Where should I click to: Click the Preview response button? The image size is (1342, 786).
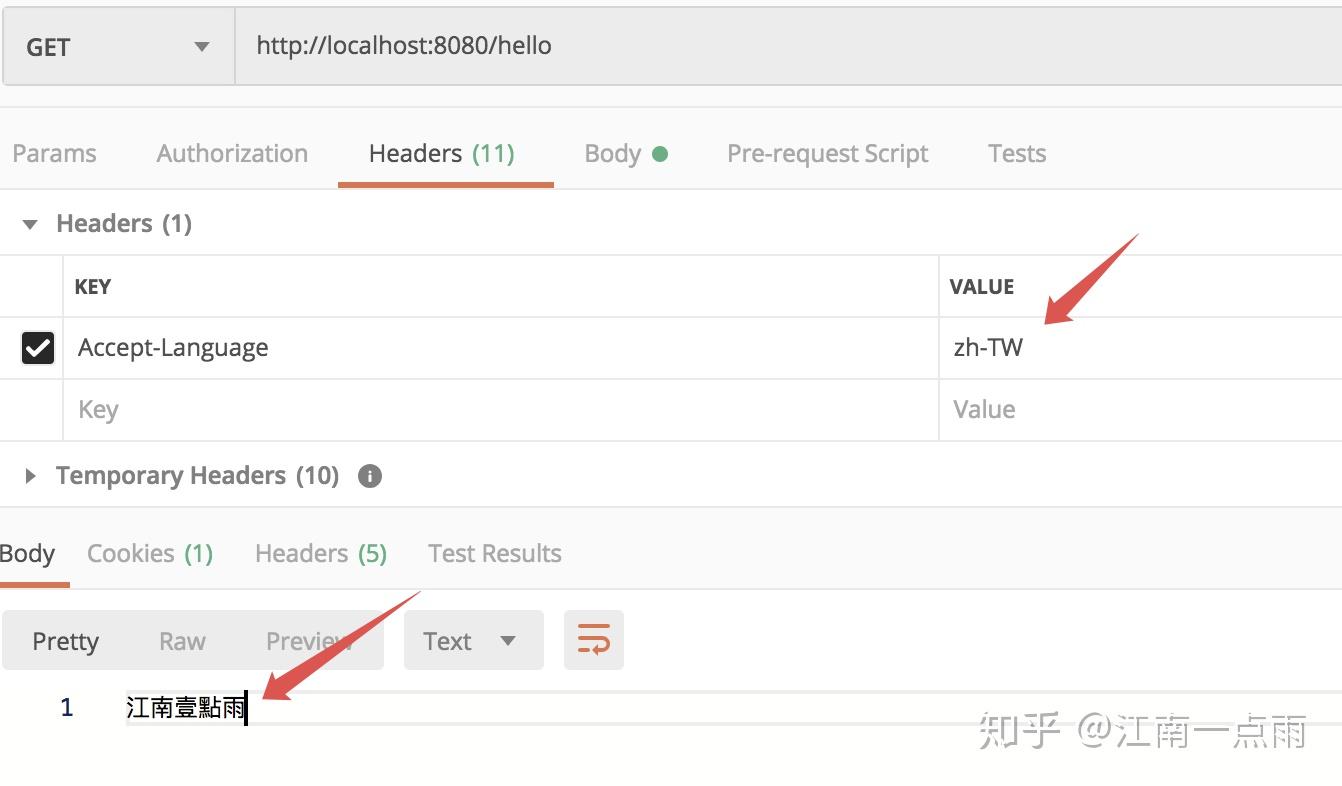coord(307,640)
